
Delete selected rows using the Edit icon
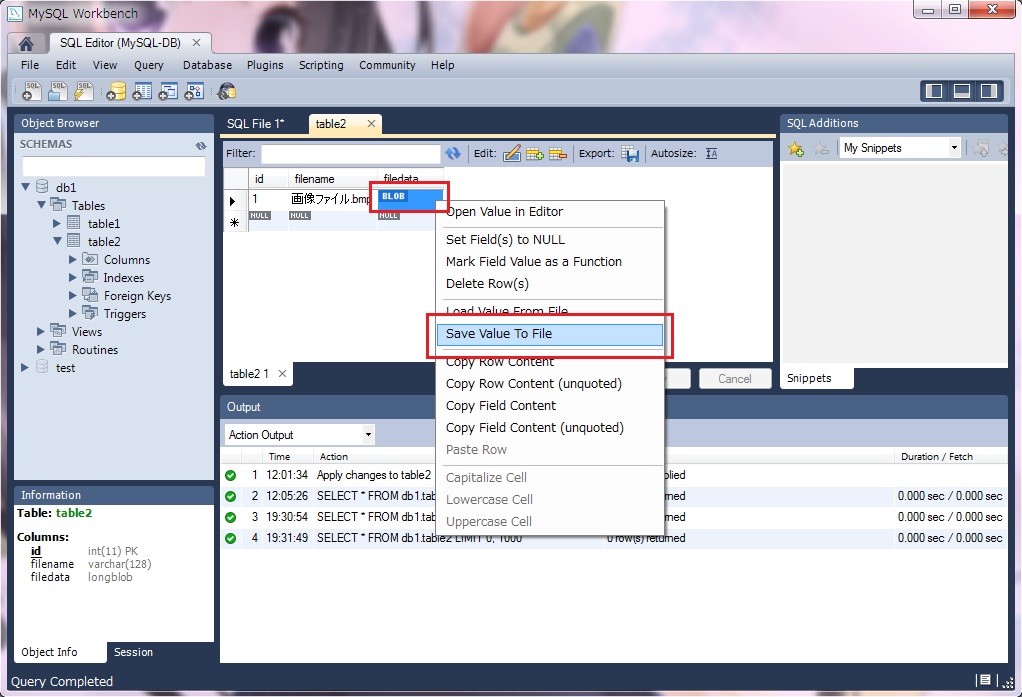coord(558,154)
